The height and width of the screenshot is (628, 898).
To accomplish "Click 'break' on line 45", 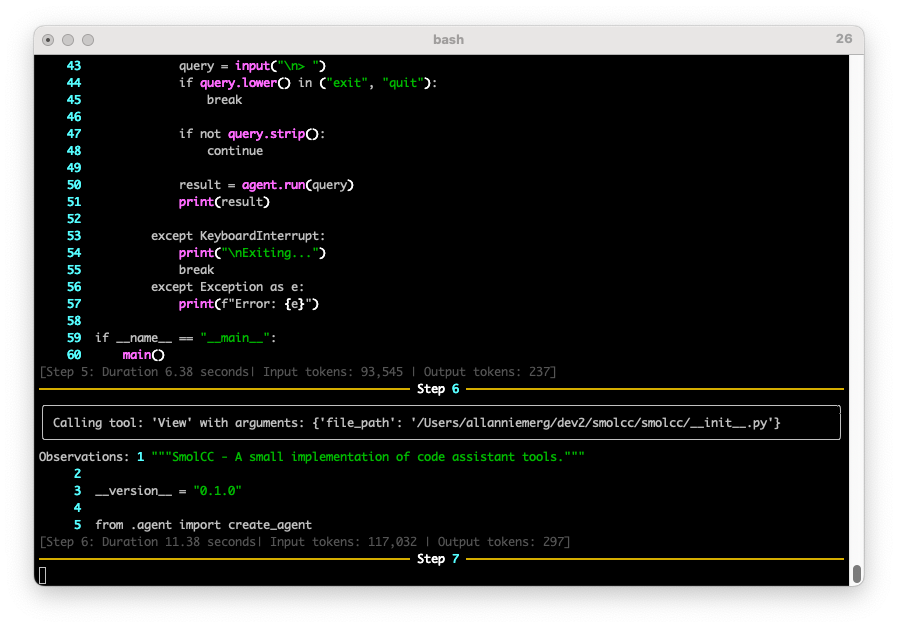I will [224, 100].
